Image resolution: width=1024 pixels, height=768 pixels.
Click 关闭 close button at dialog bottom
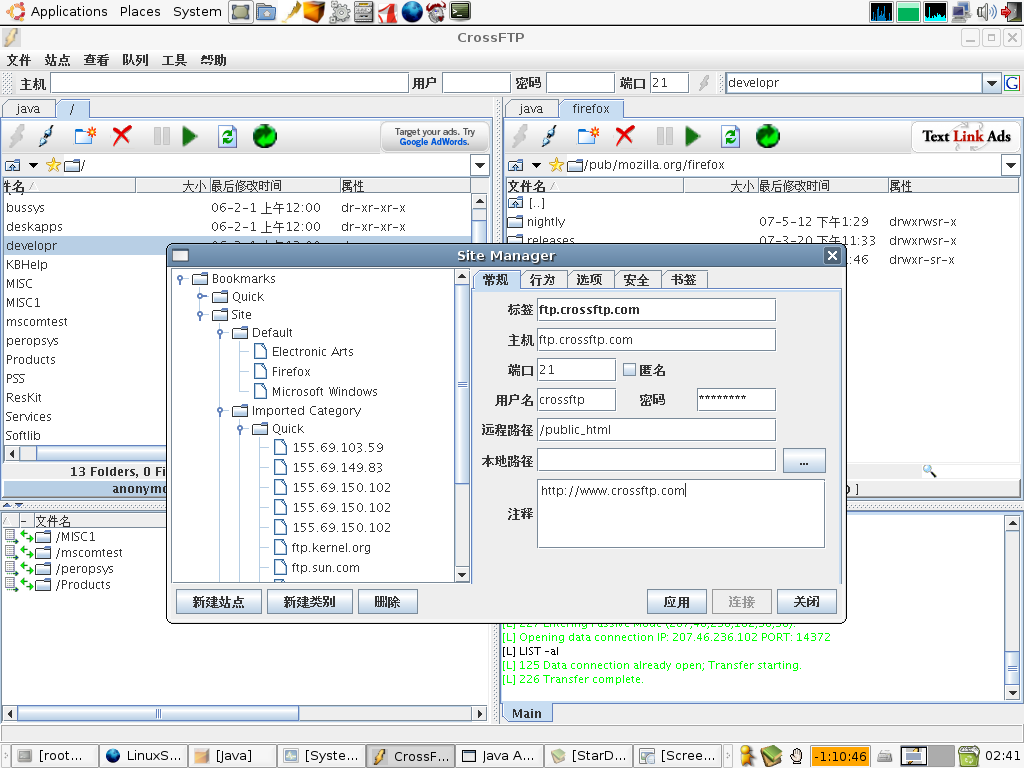click(807, 601)
